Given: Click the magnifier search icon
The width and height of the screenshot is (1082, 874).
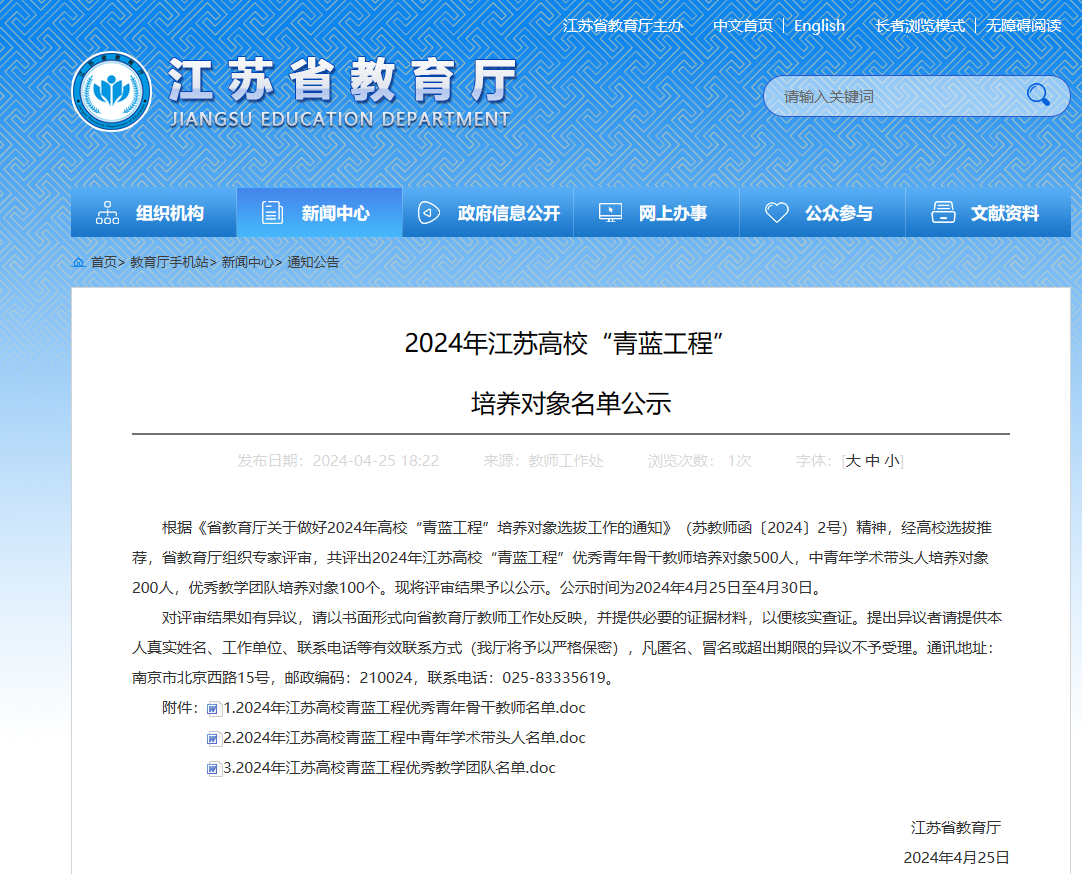Looking at the screenshot, I should (1038, 96).
